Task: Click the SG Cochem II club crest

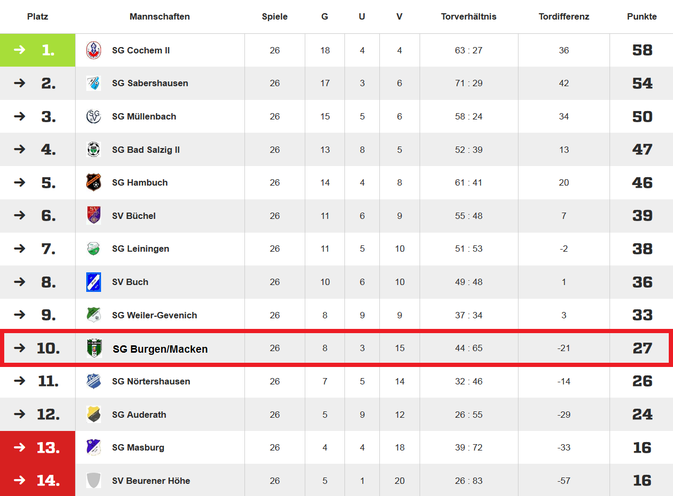Action: click(x=94, y=50)
